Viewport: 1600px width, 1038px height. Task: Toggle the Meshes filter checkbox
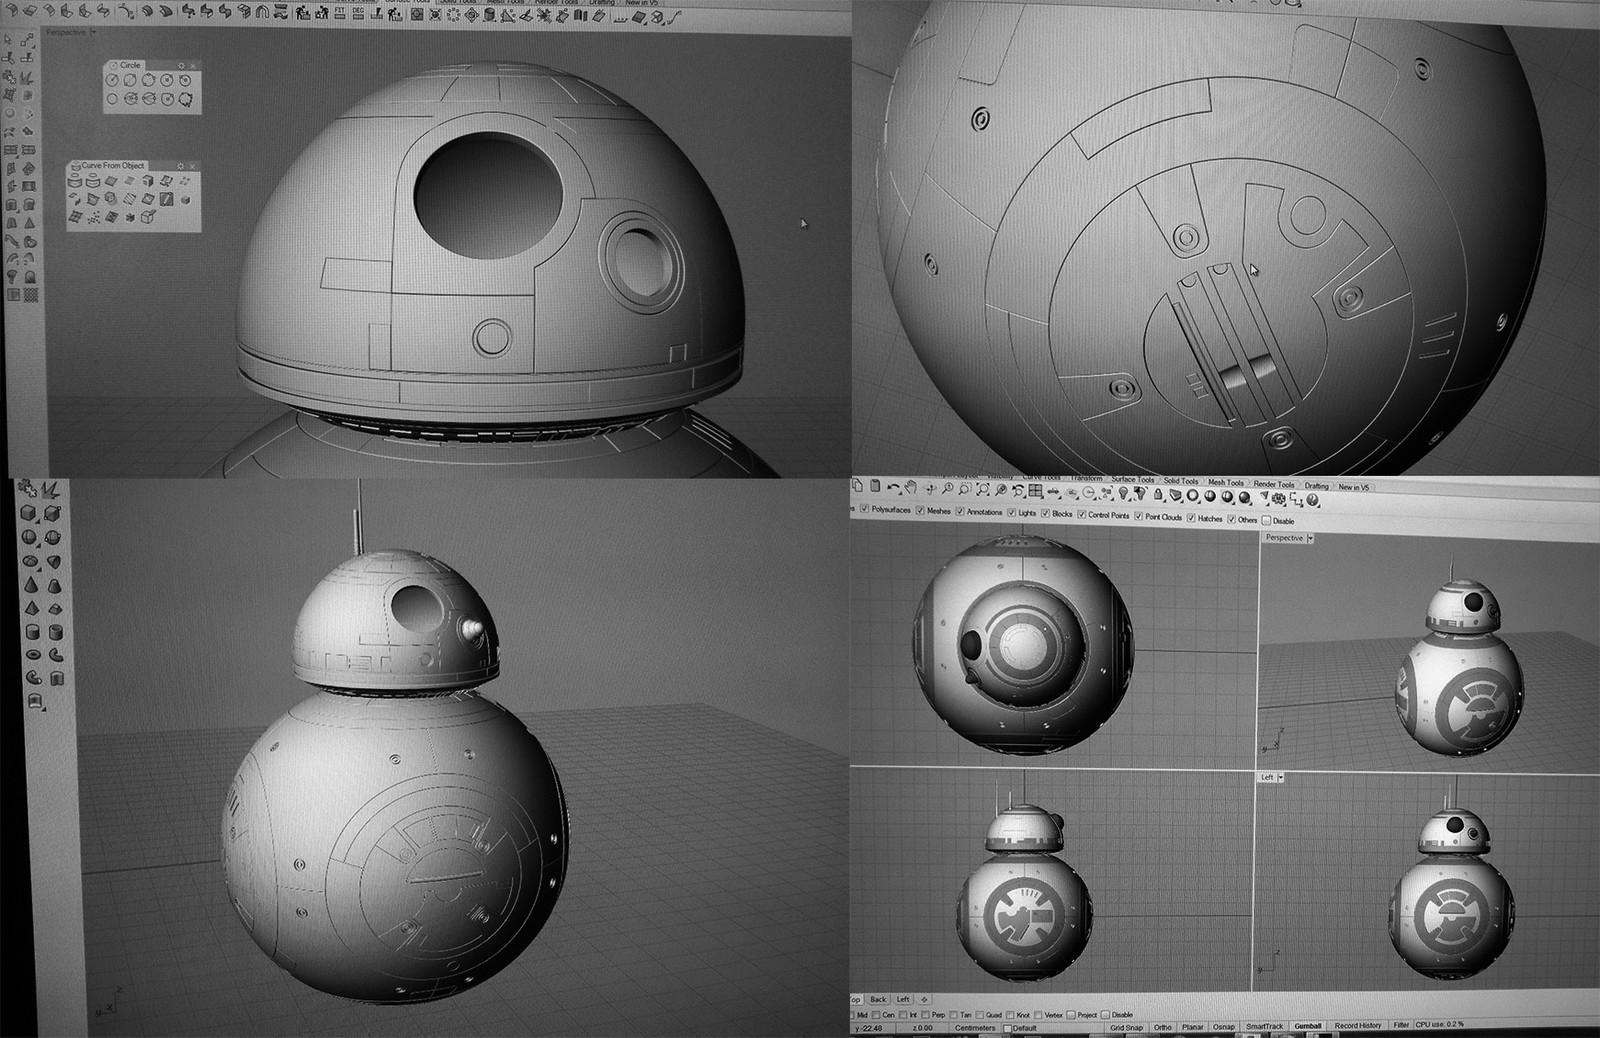920,510
